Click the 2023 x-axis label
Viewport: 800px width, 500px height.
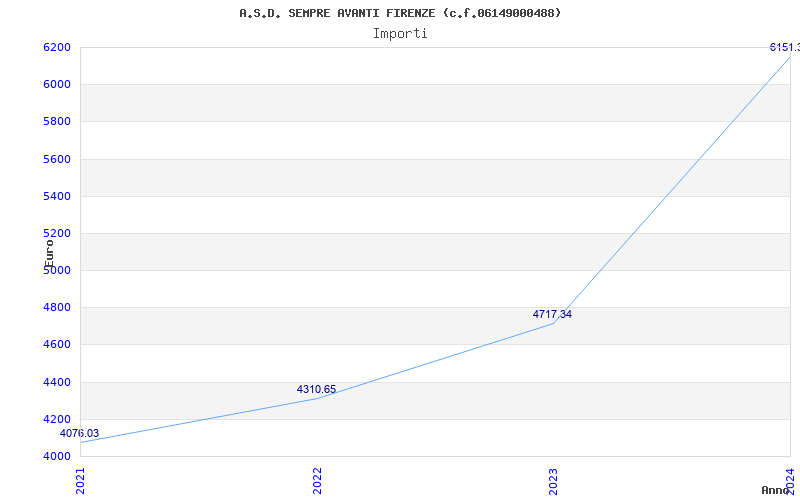[554, 481]
